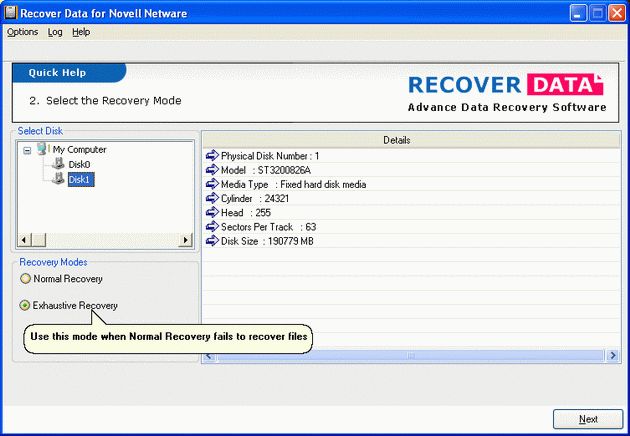This screenshot has width=630, height=436.
Task: Select 'Model : ST3200826A' text
Action: coord(266,170)
